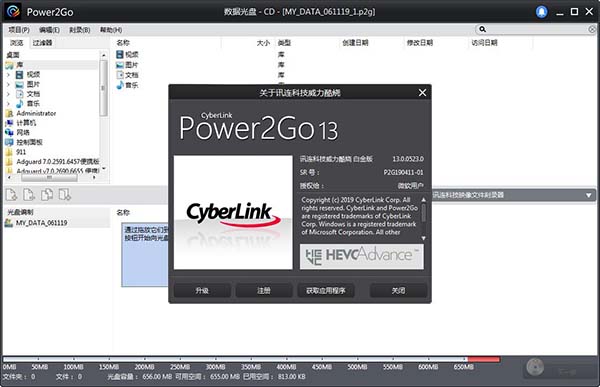Close the About dialog with X
This screenshot has width=600, height=387.
pos(422,93)
